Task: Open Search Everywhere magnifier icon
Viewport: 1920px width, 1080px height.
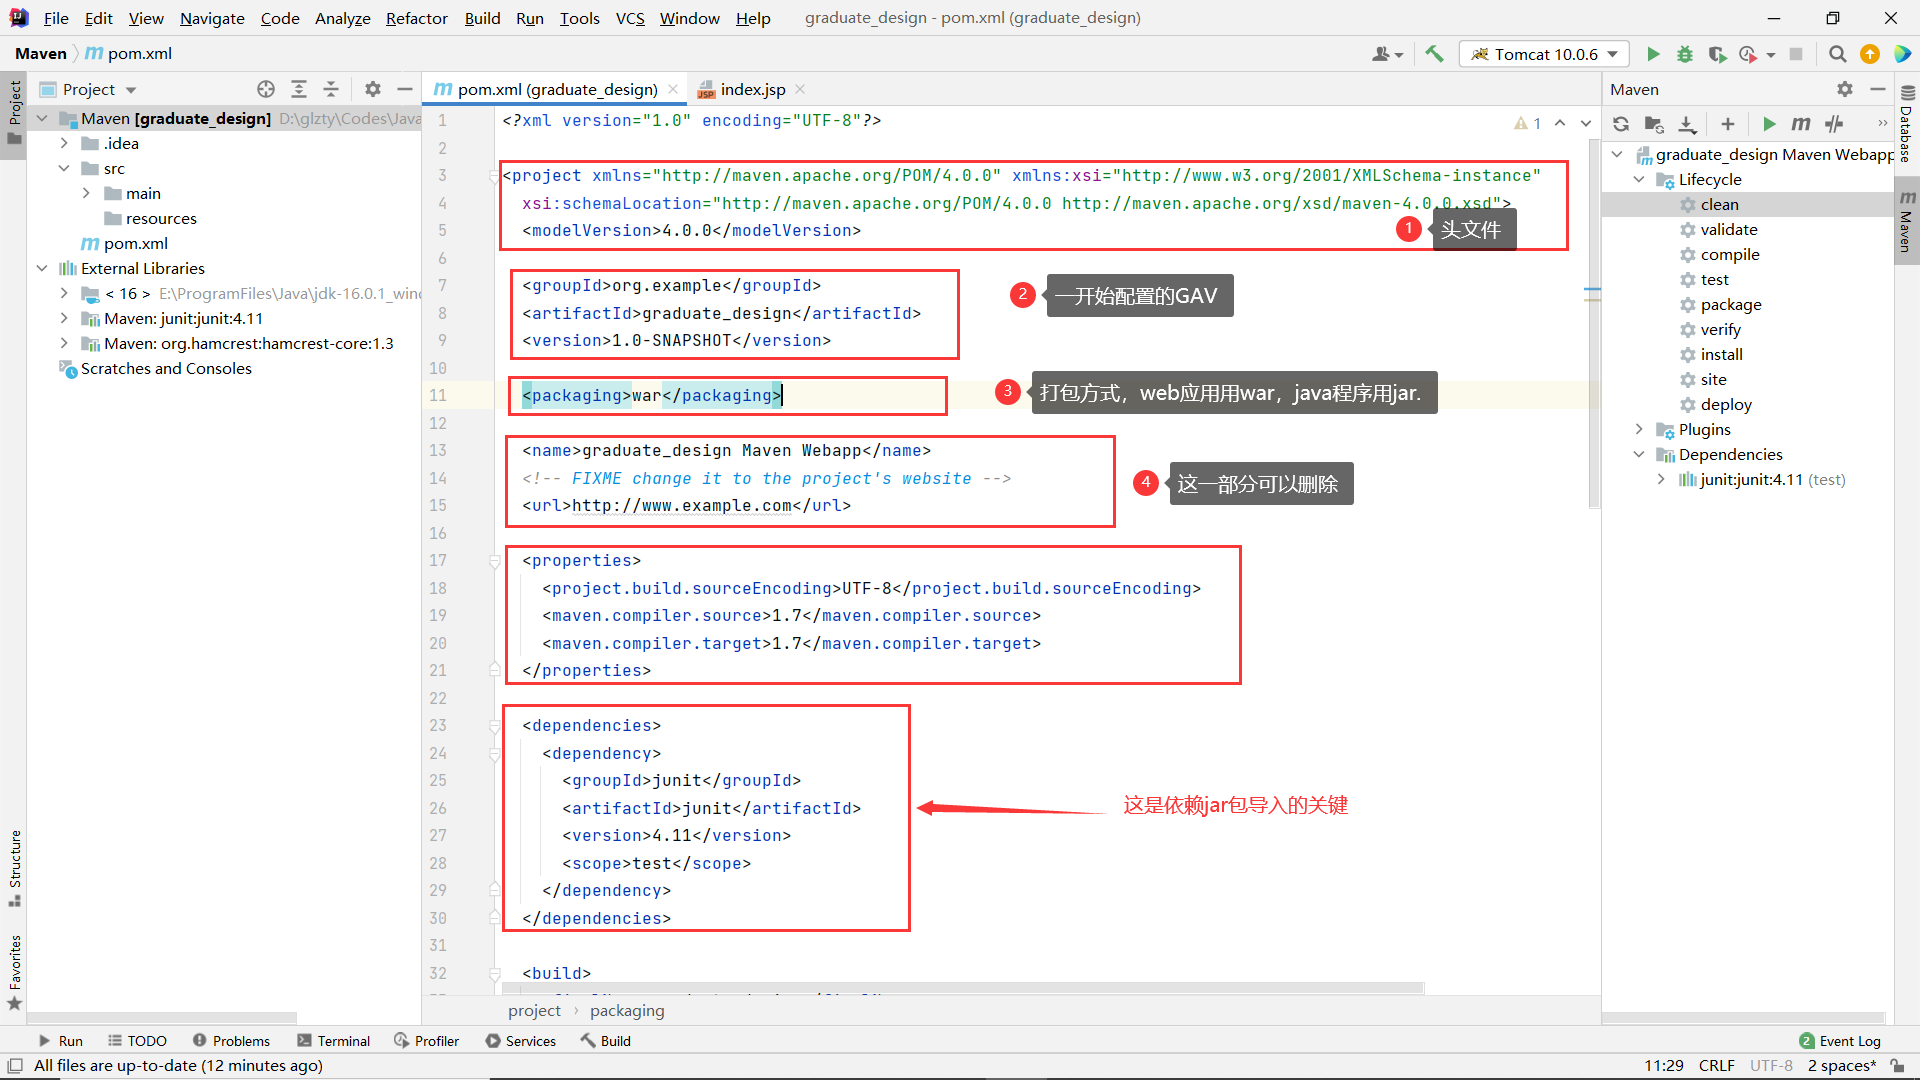Action: pos(1837,54)
